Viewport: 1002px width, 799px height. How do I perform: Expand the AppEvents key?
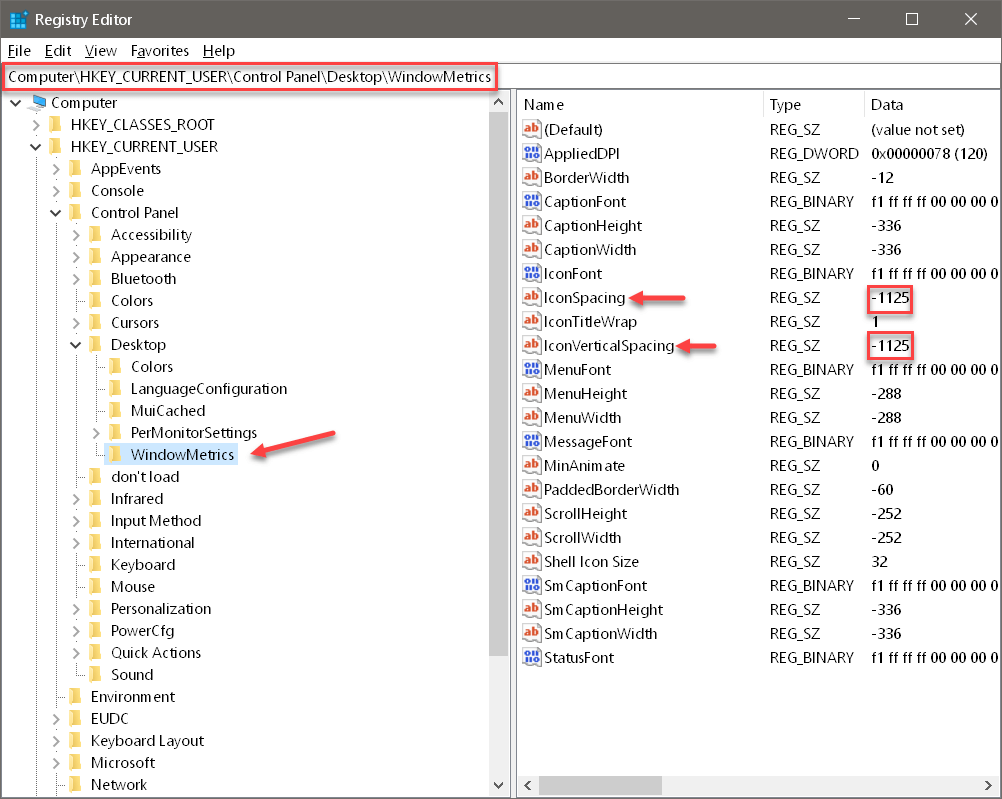[x=56, y=169]
